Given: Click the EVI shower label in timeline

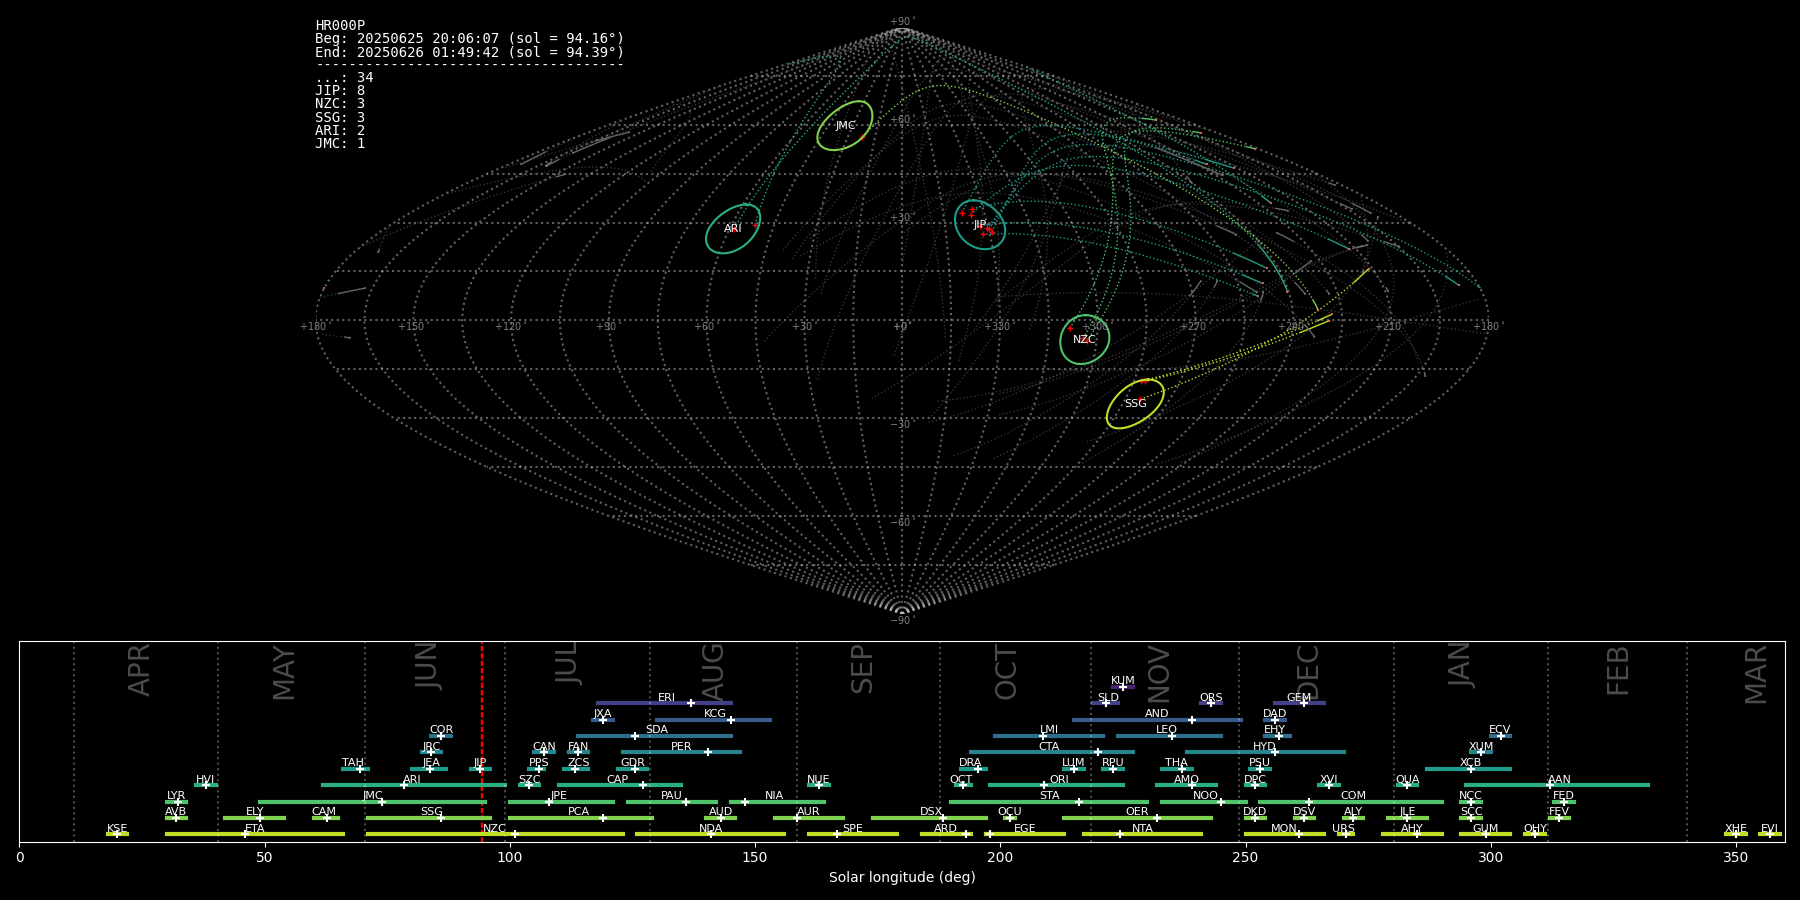Looking at the screenshot, I should click(x=1769, y=829).
